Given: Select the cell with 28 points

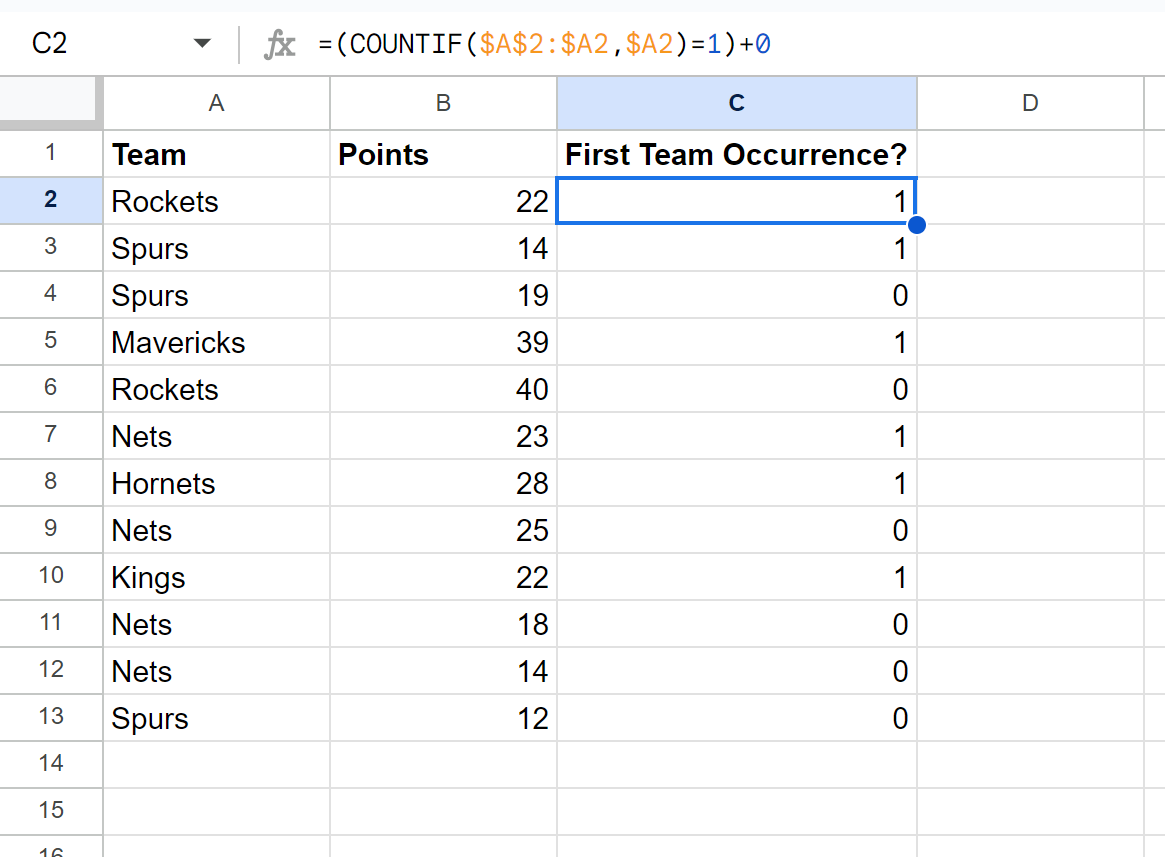Looking at the screenshot, I should point(443,483).
